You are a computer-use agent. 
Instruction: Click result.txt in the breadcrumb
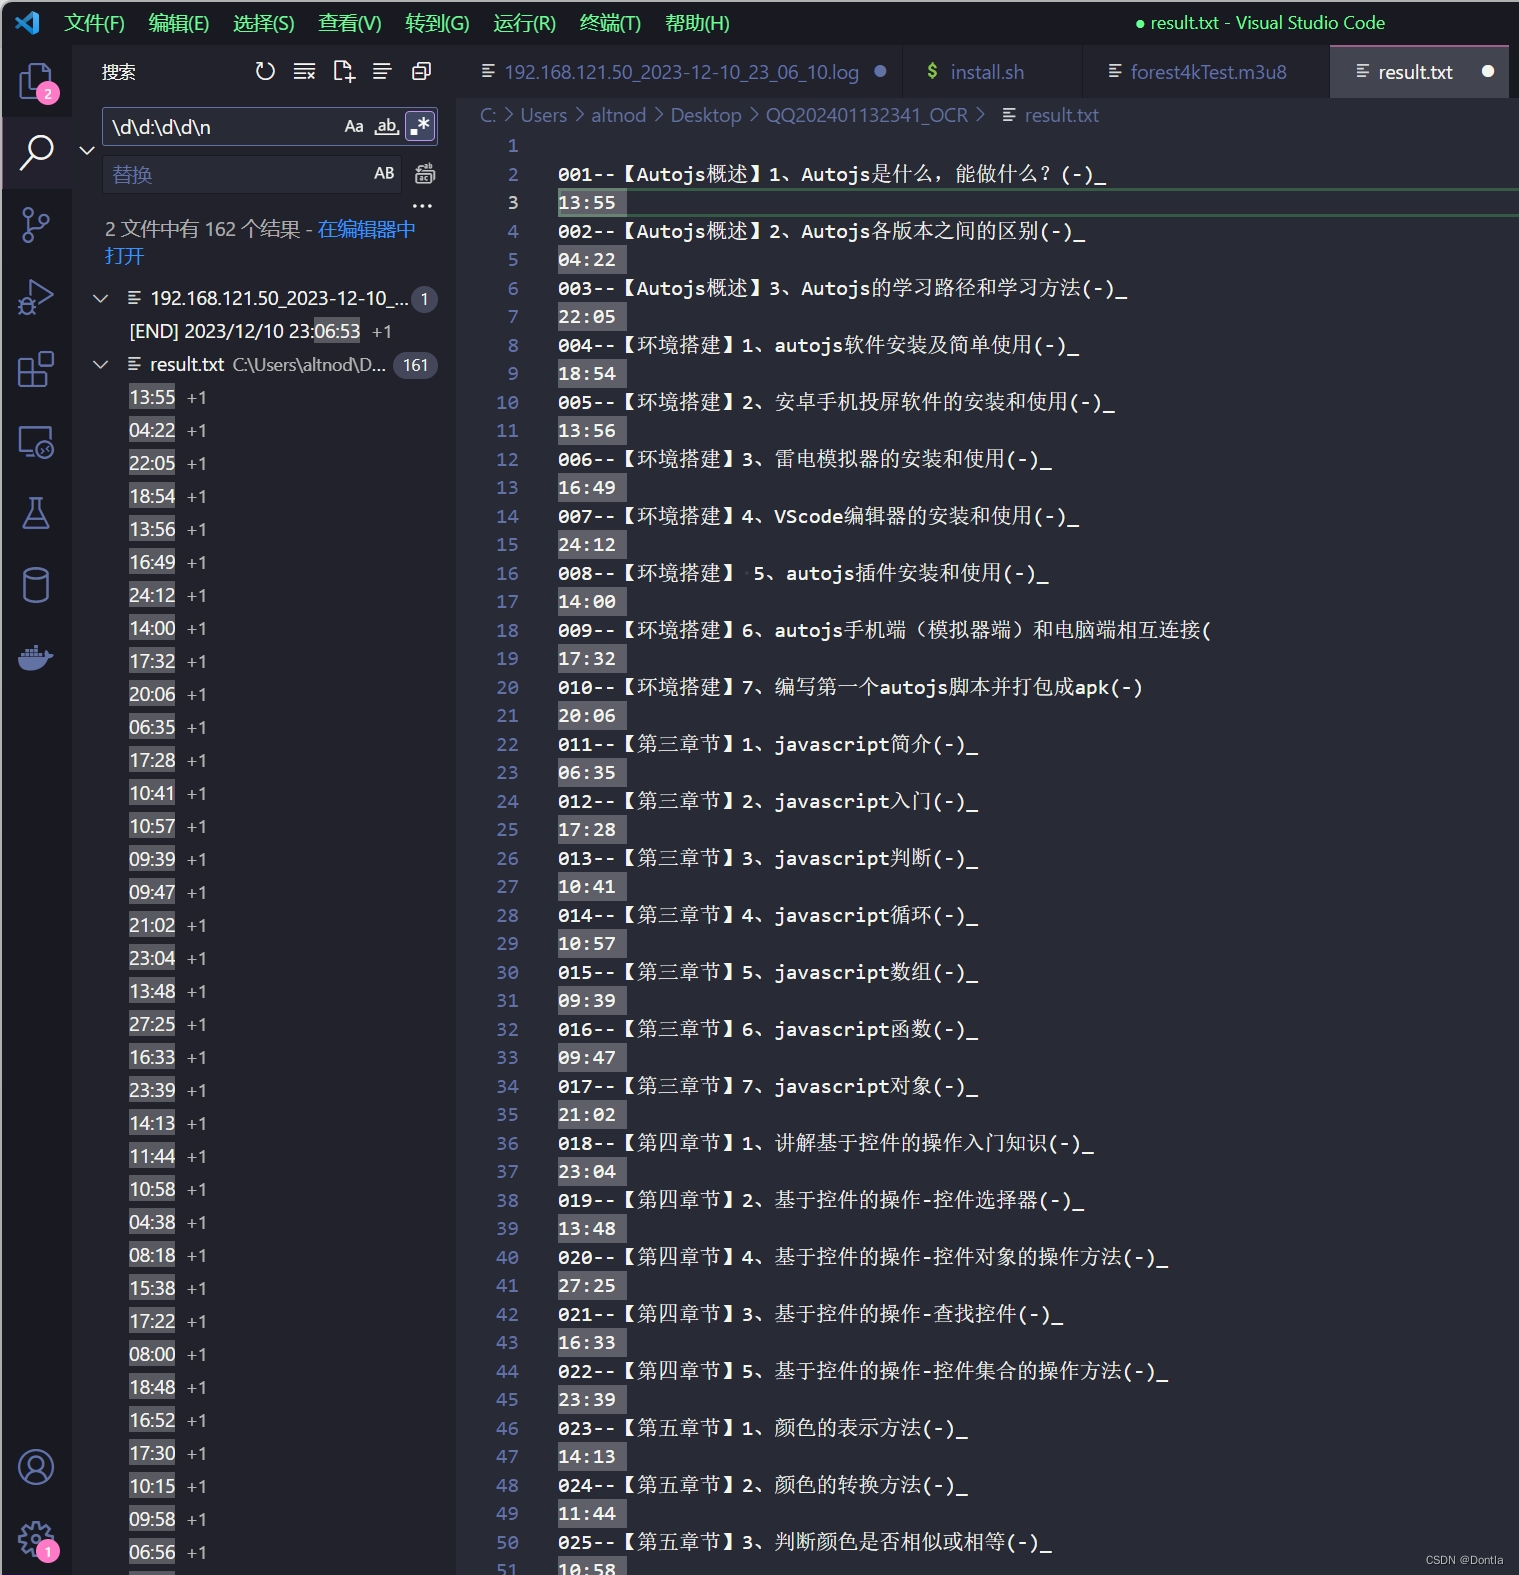1061,115
